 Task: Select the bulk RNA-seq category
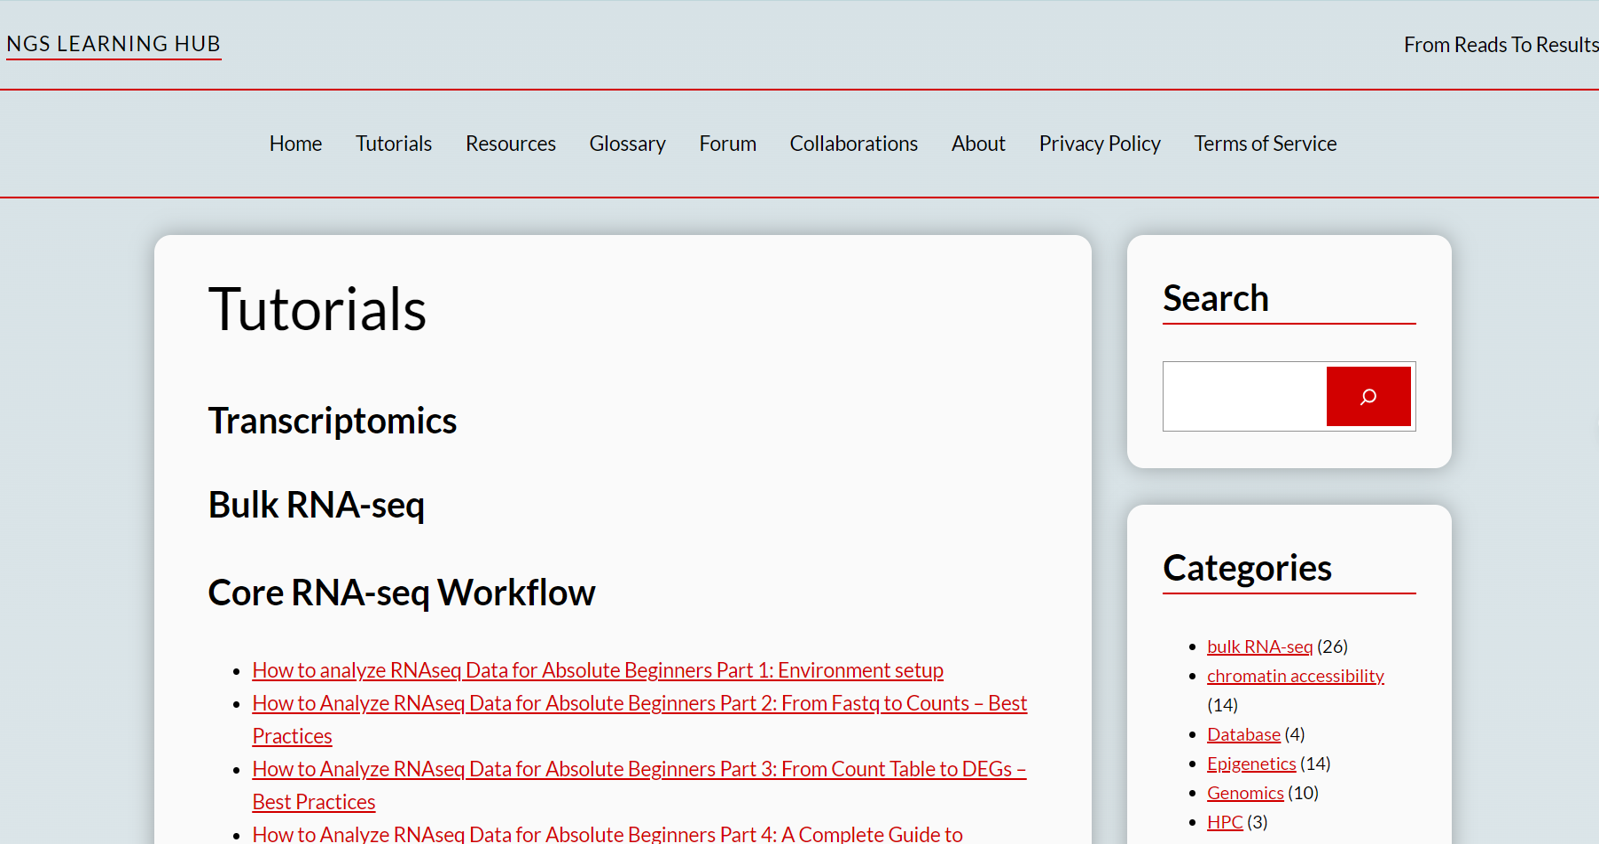[x=1259, y=647]
